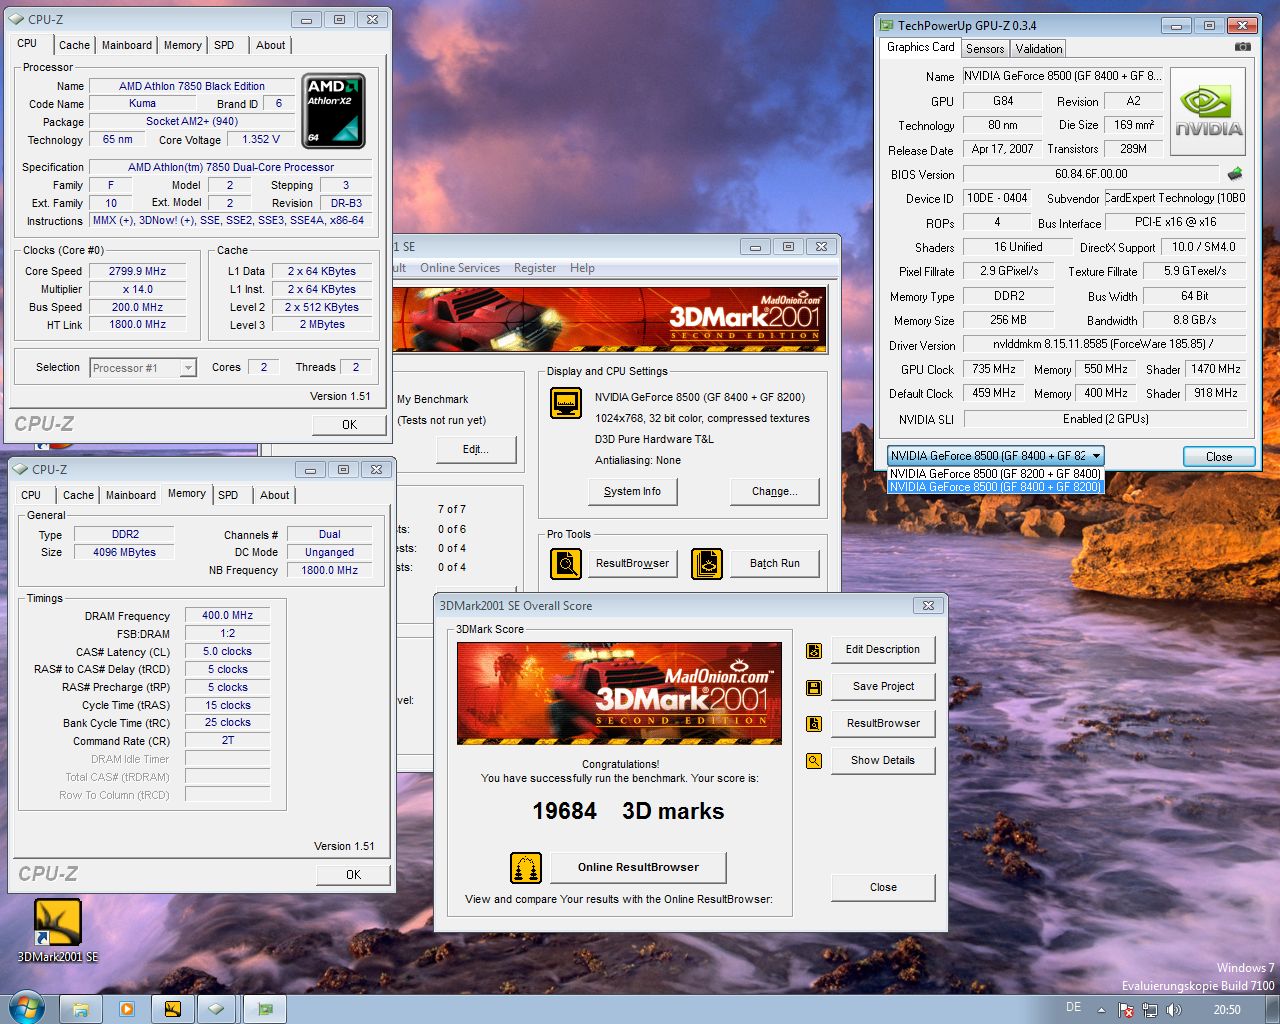Image resolution: width=1280 pixels, height=1024 pixels.
Task: Click the Edit... button under My Benchmark
Action: (x=476, y=450)
